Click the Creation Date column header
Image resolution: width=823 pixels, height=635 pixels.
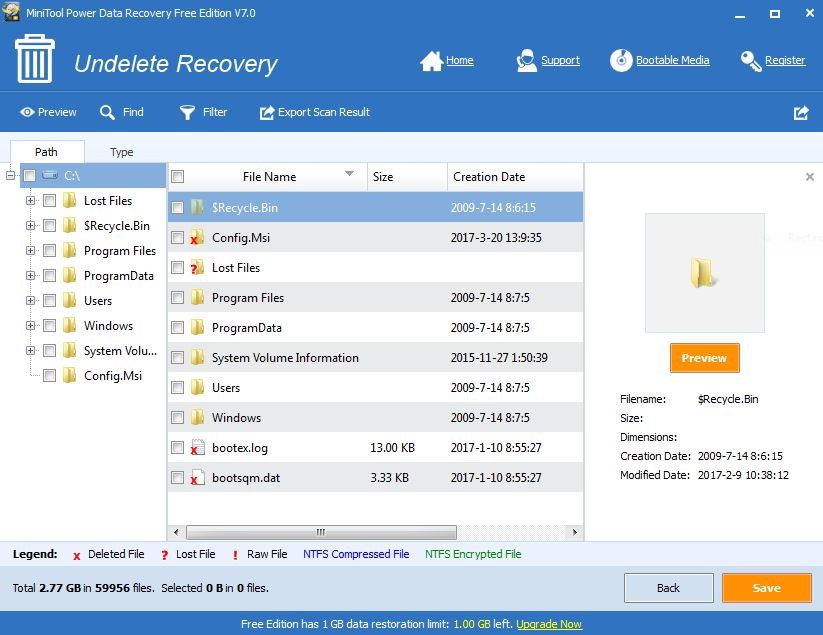coord(515,177)
